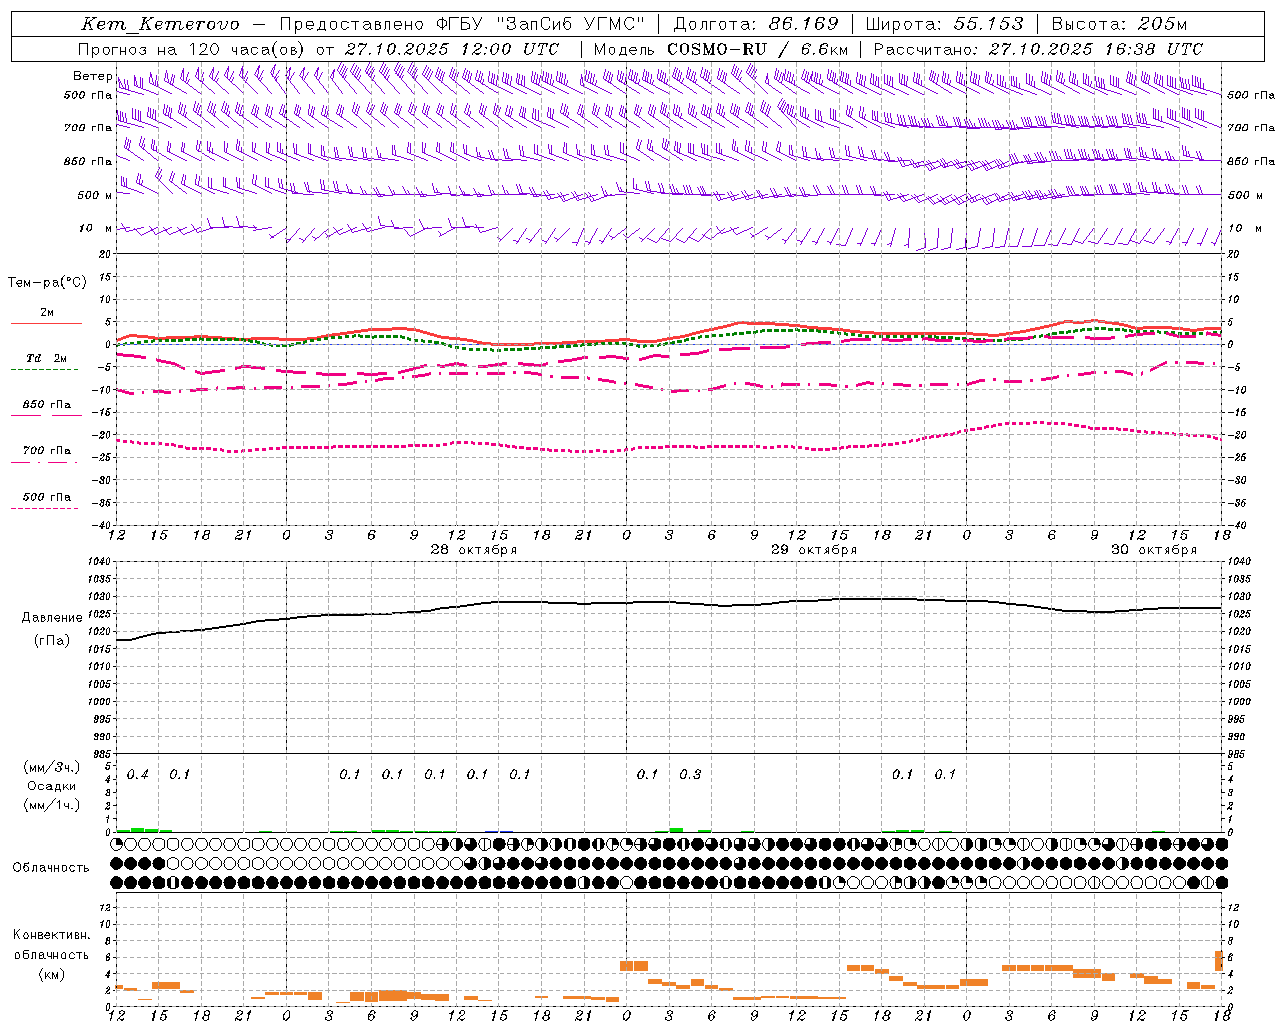Viewport: 1280px width, 1024px height.
Task: Click the 500 м wind level label on left
Action: tap(95, 195)
